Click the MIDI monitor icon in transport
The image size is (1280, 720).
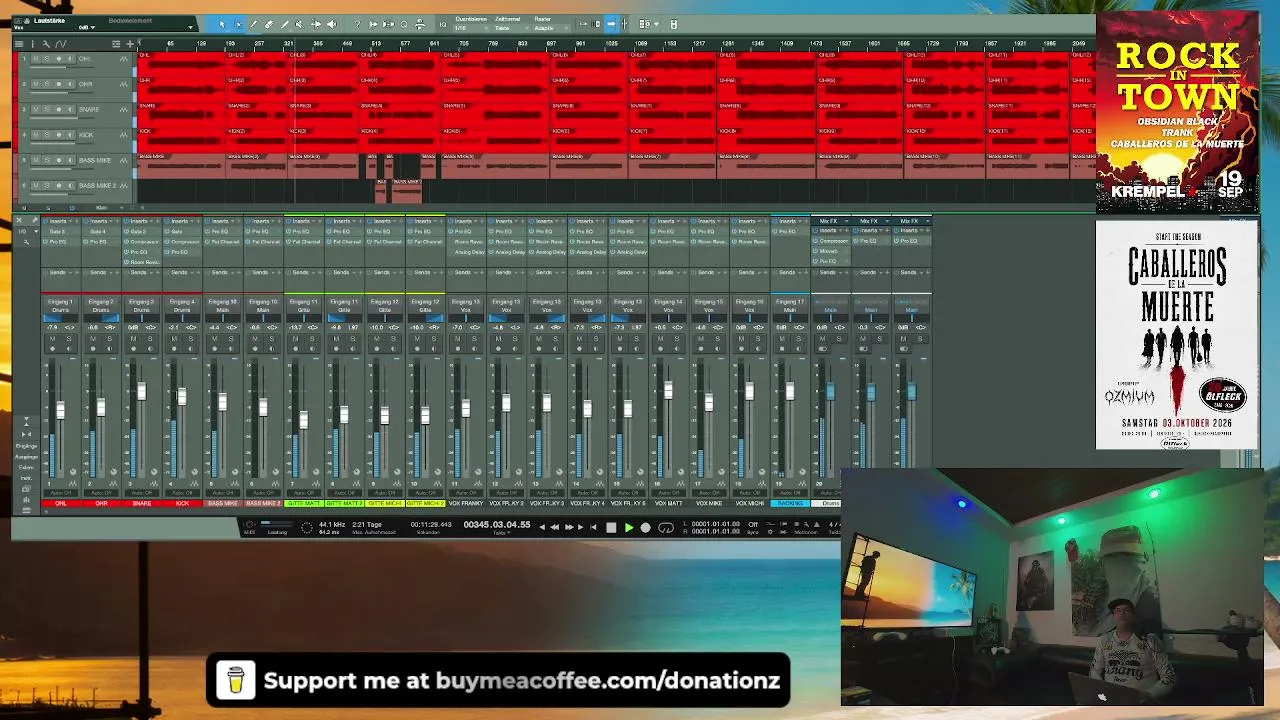(249, 524)
